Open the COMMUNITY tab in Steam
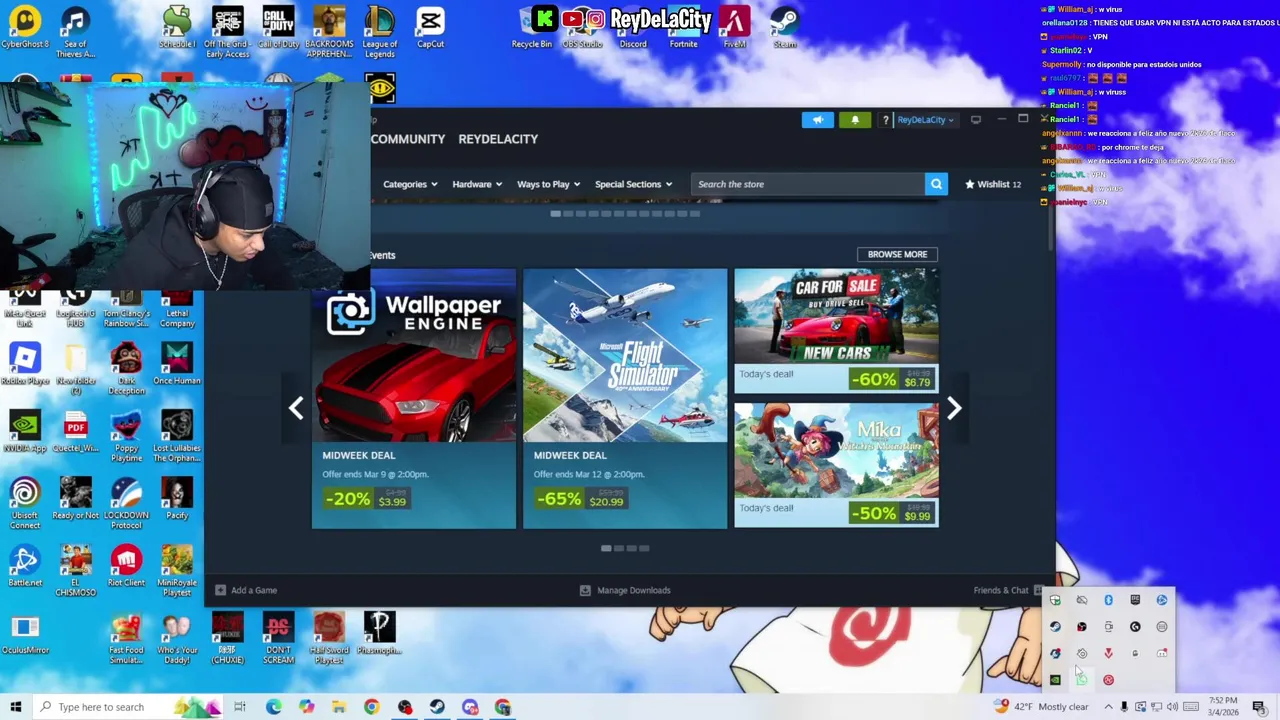Screen dimensions: 1280x720 pyautogui.click(x=408, y=139)
